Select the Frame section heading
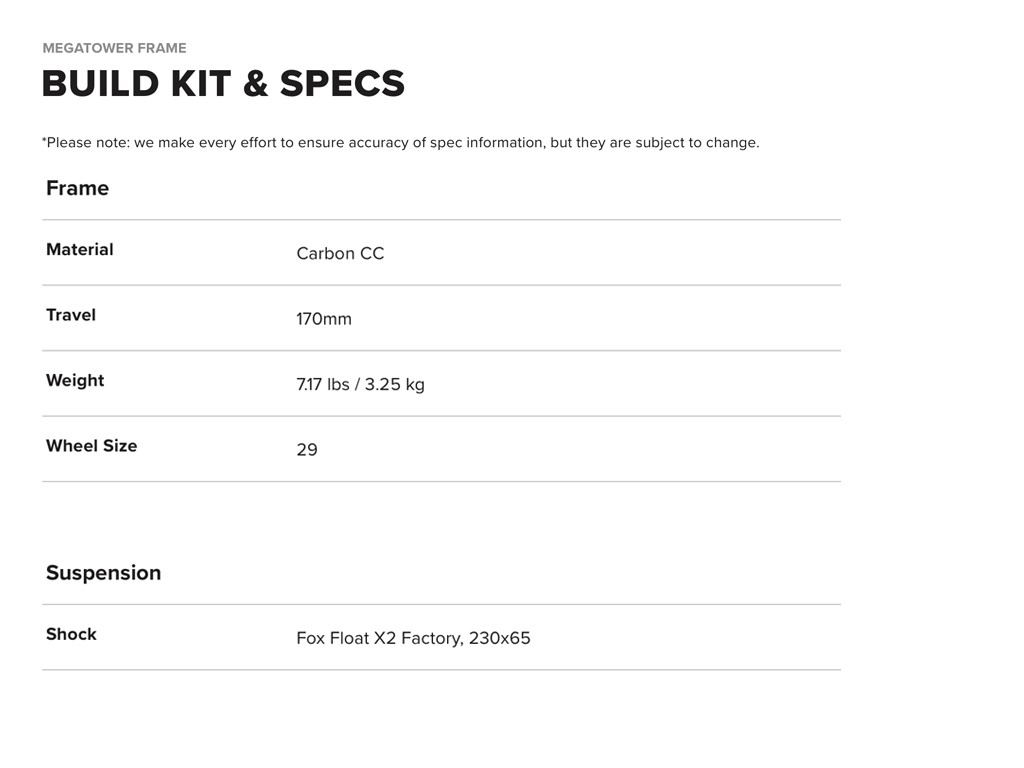Screen dimensions: 1024x768 (x=77, y=188)
